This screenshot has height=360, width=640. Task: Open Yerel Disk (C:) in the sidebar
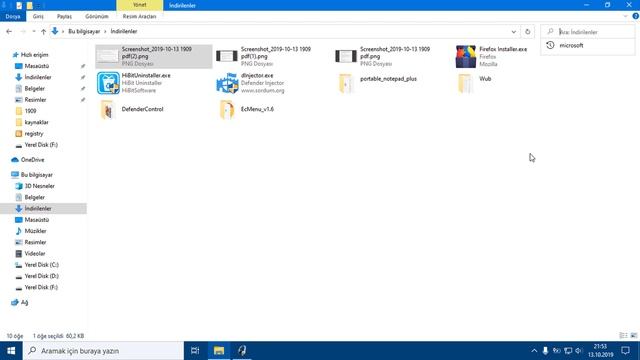pos(42,265)
